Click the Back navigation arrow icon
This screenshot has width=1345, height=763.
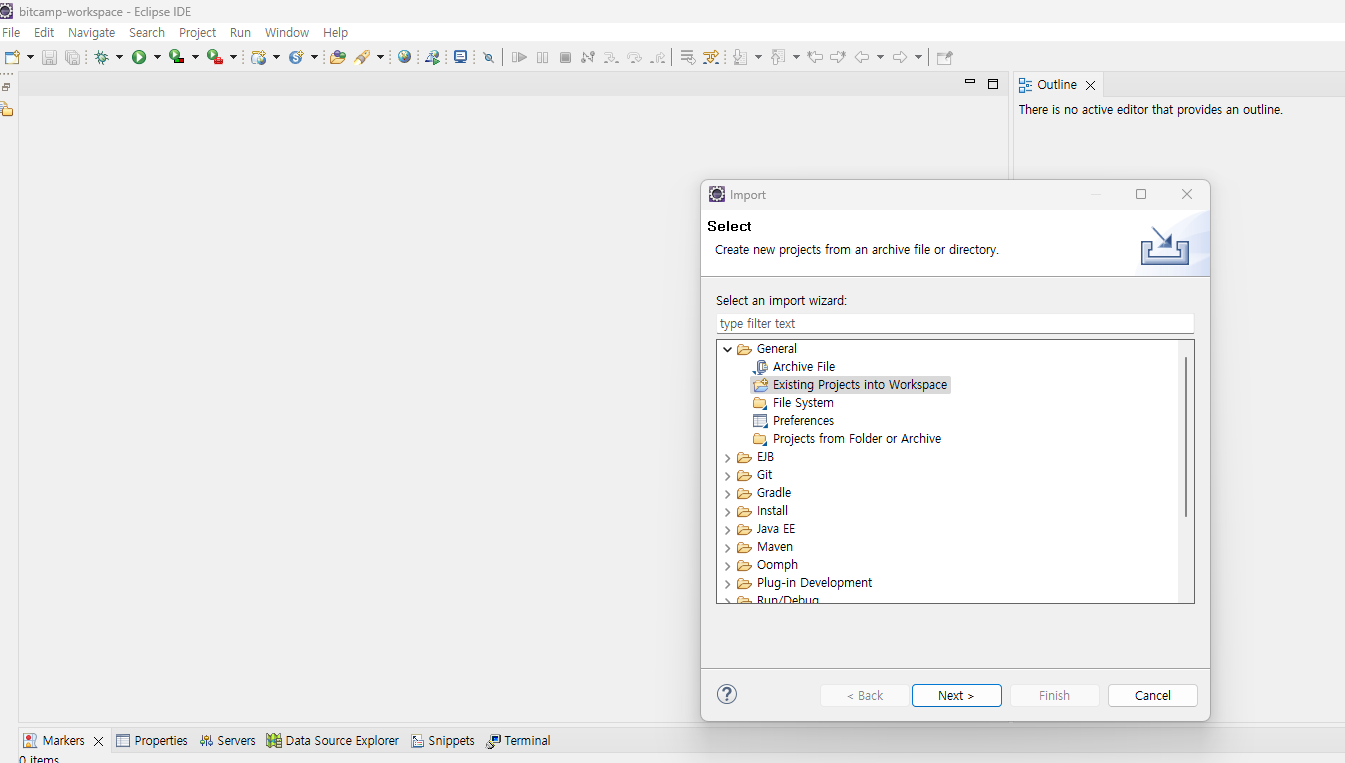click(x=862, y=57)
